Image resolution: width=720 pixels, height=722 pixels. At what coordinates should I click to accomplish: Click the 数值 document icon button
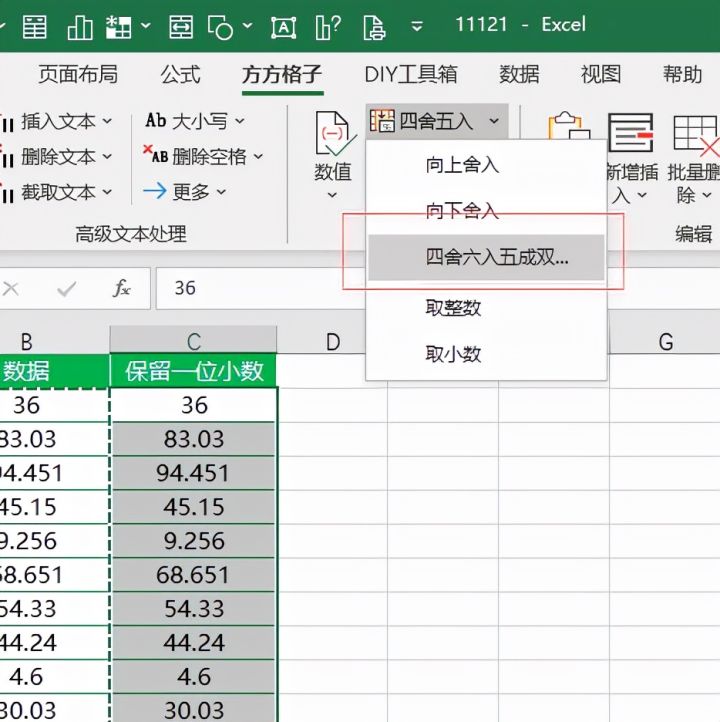pos(335,134)
